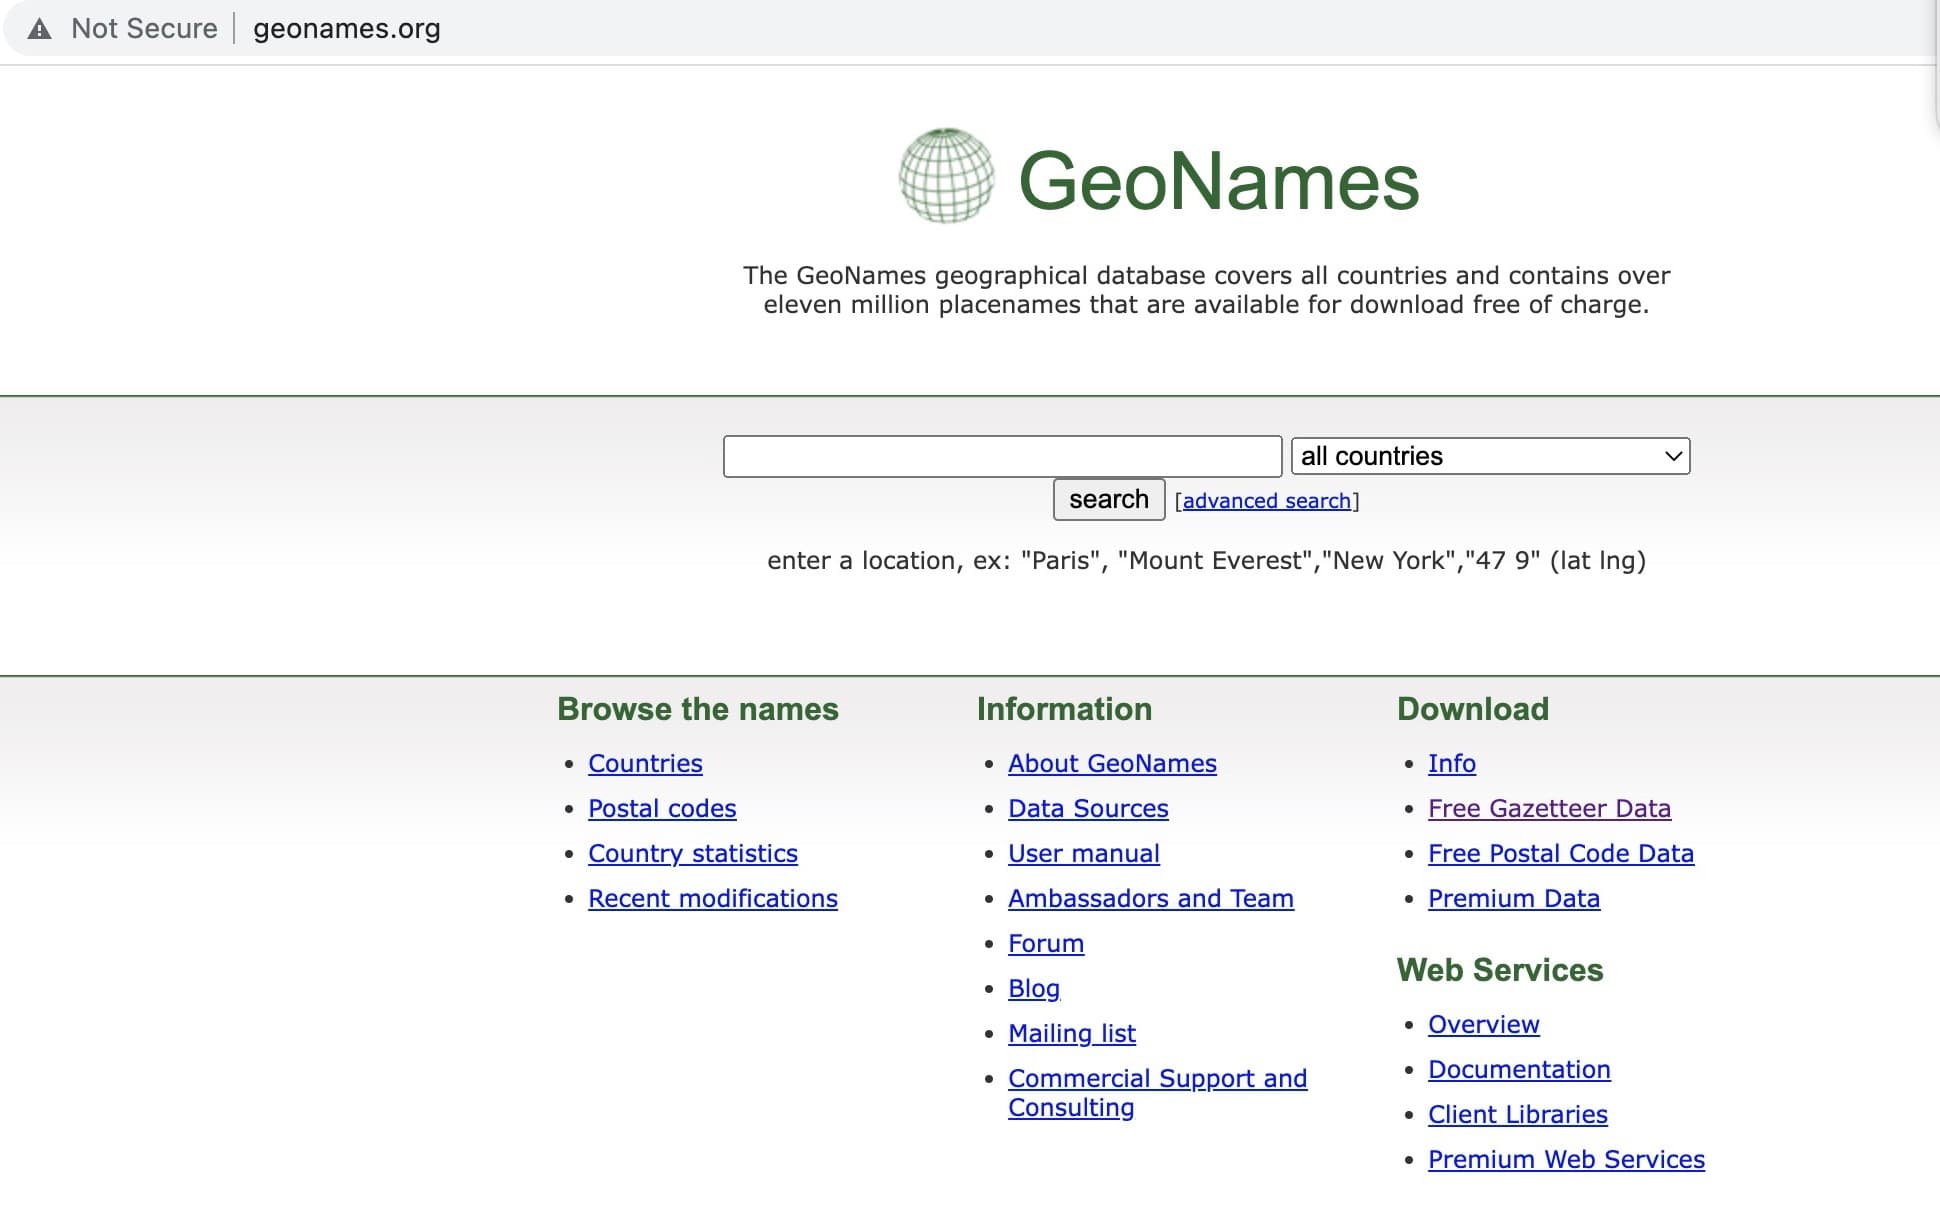Click Free Gazetteer Data link
The width and height of the screenshot is (1940, 1210).
1549,808
